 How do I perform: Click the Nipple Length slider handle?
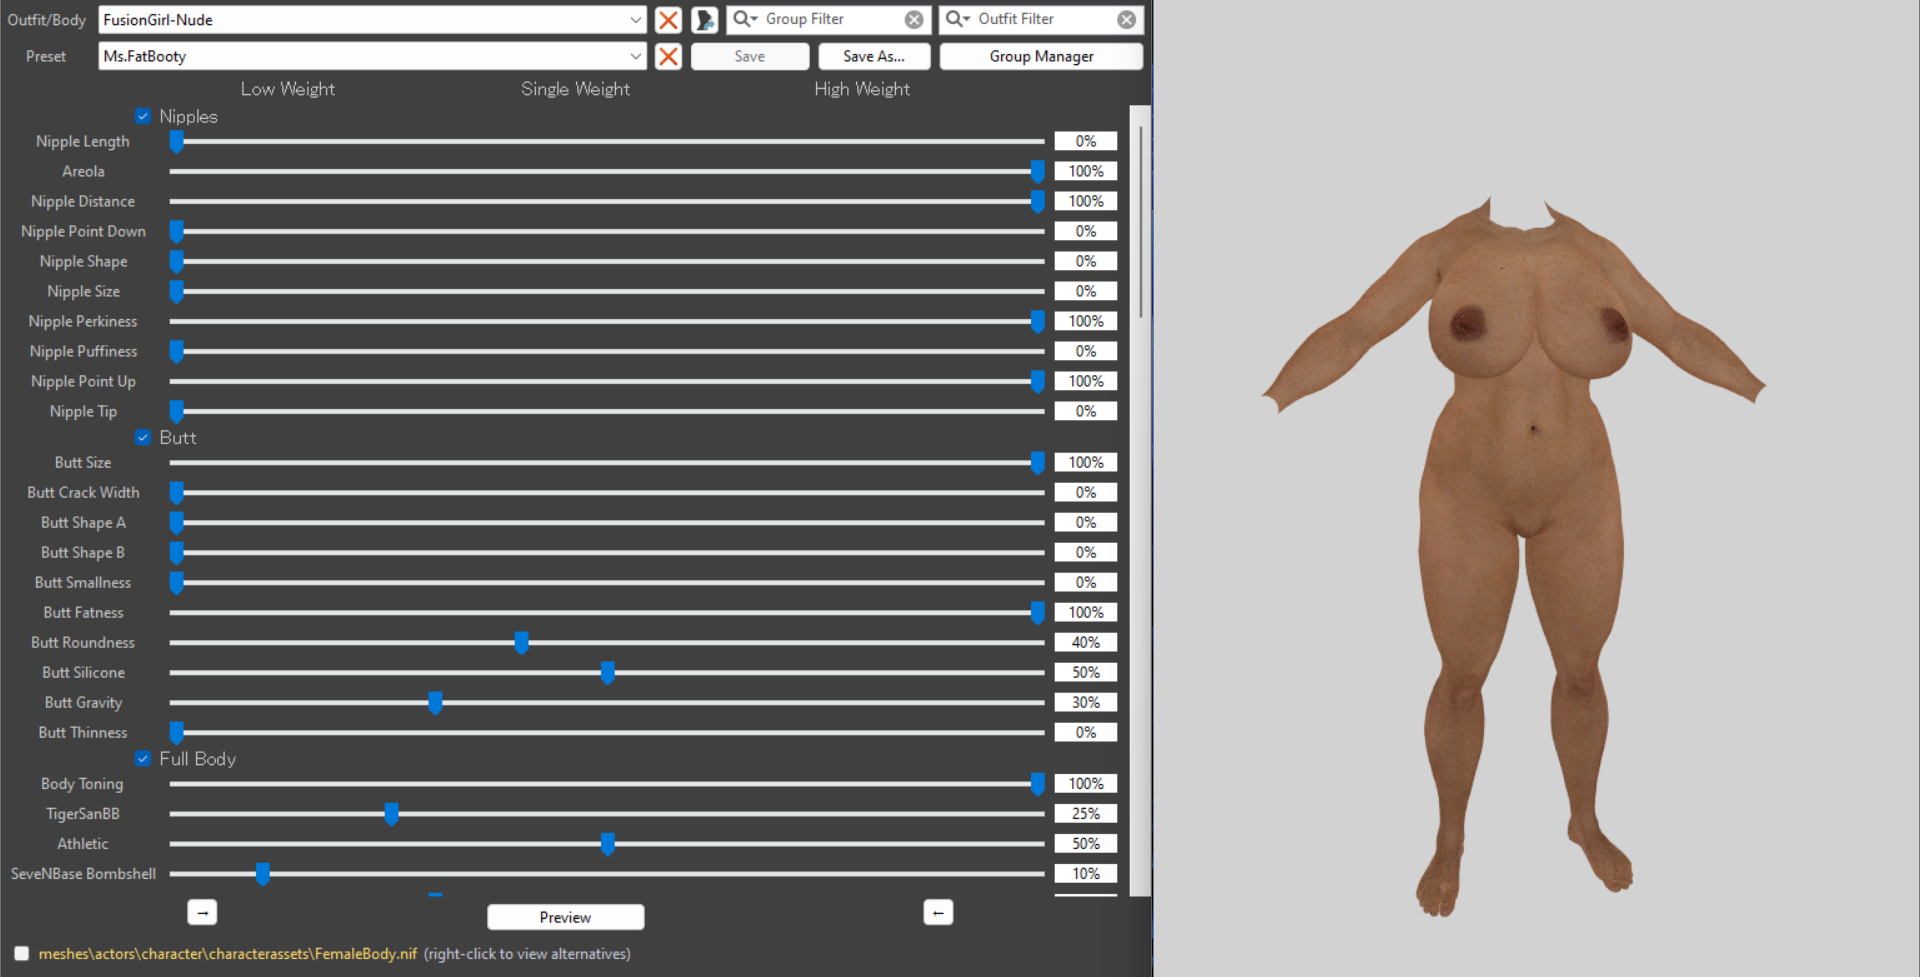[x=176, y=142]
